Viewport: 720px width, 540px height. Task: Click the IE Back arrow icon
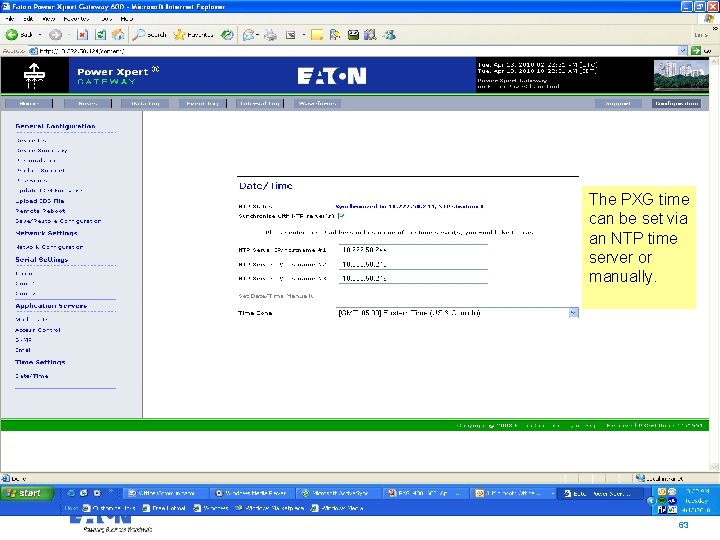pyautogui.click(x=12, y=34)
